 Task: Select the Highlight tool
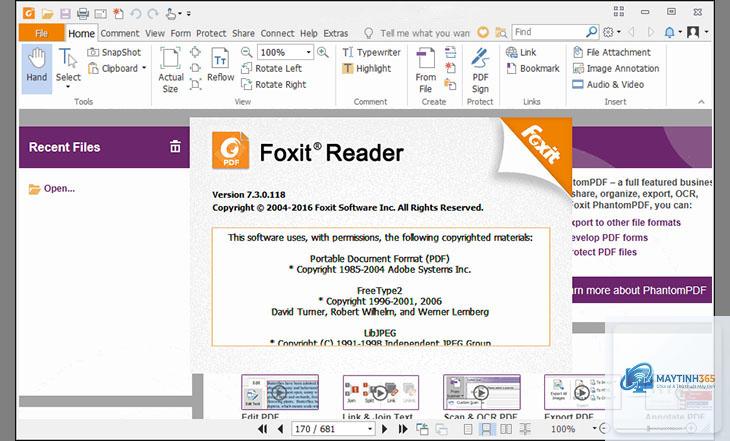pyautogui.click(x=366, y=68)
